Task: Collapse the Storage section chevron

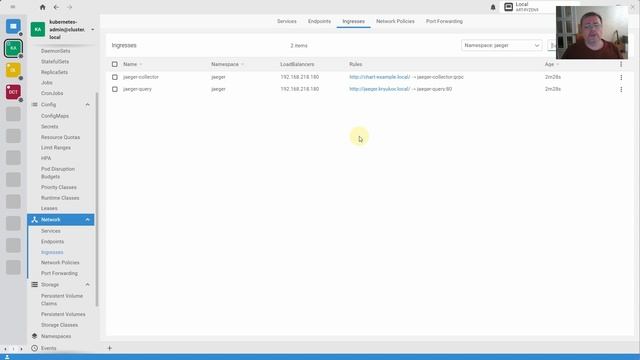Action: pyautogui.click(x=87, y=284)
